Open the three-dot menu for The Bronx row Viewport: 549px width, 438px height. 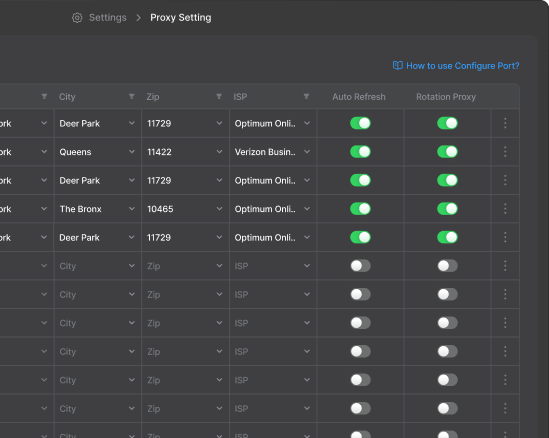click(x=505, y=209)
